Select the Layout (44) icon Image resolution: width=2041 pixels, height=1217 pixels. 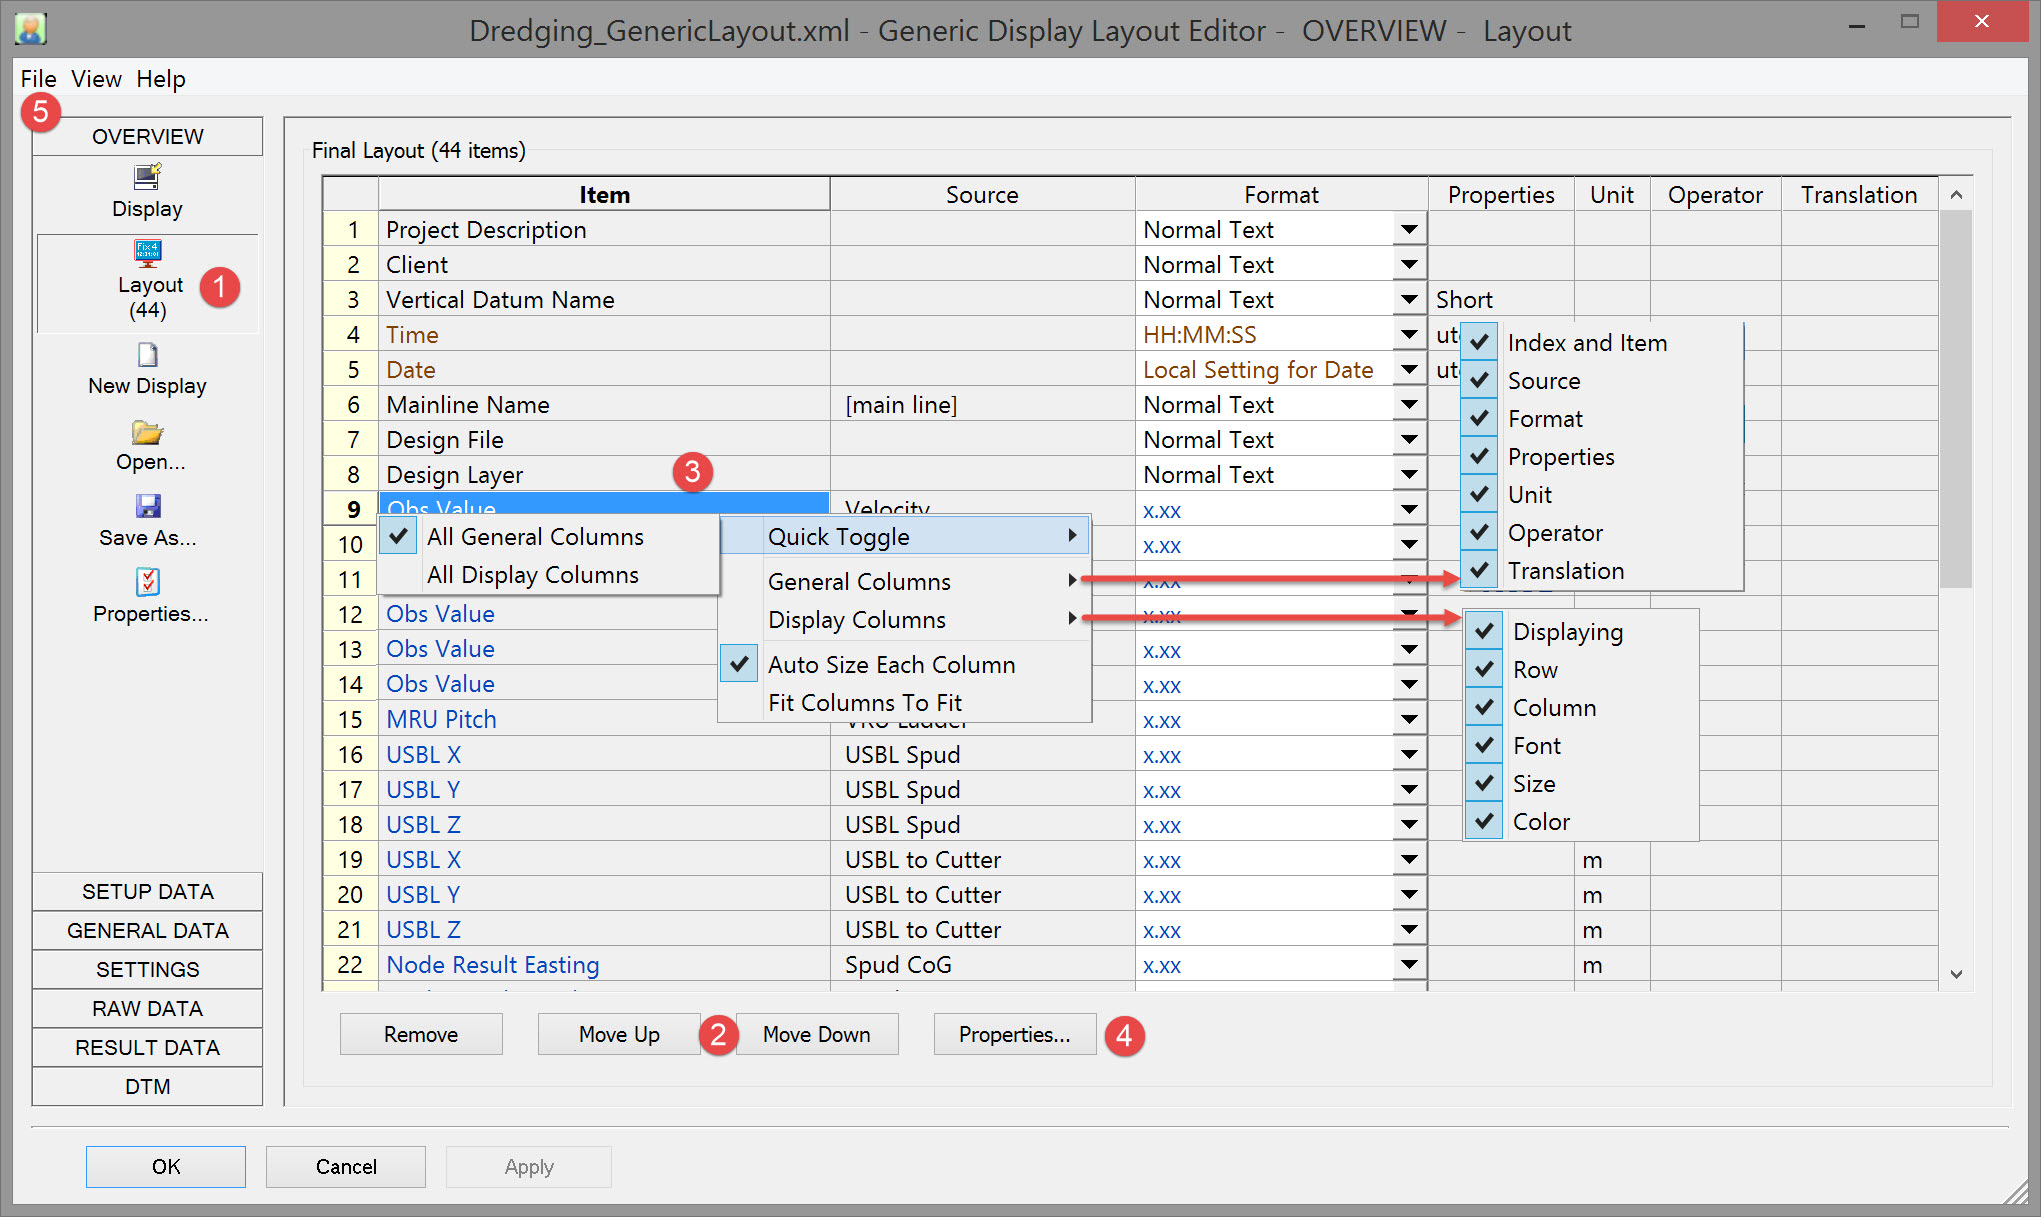point(147,252)
